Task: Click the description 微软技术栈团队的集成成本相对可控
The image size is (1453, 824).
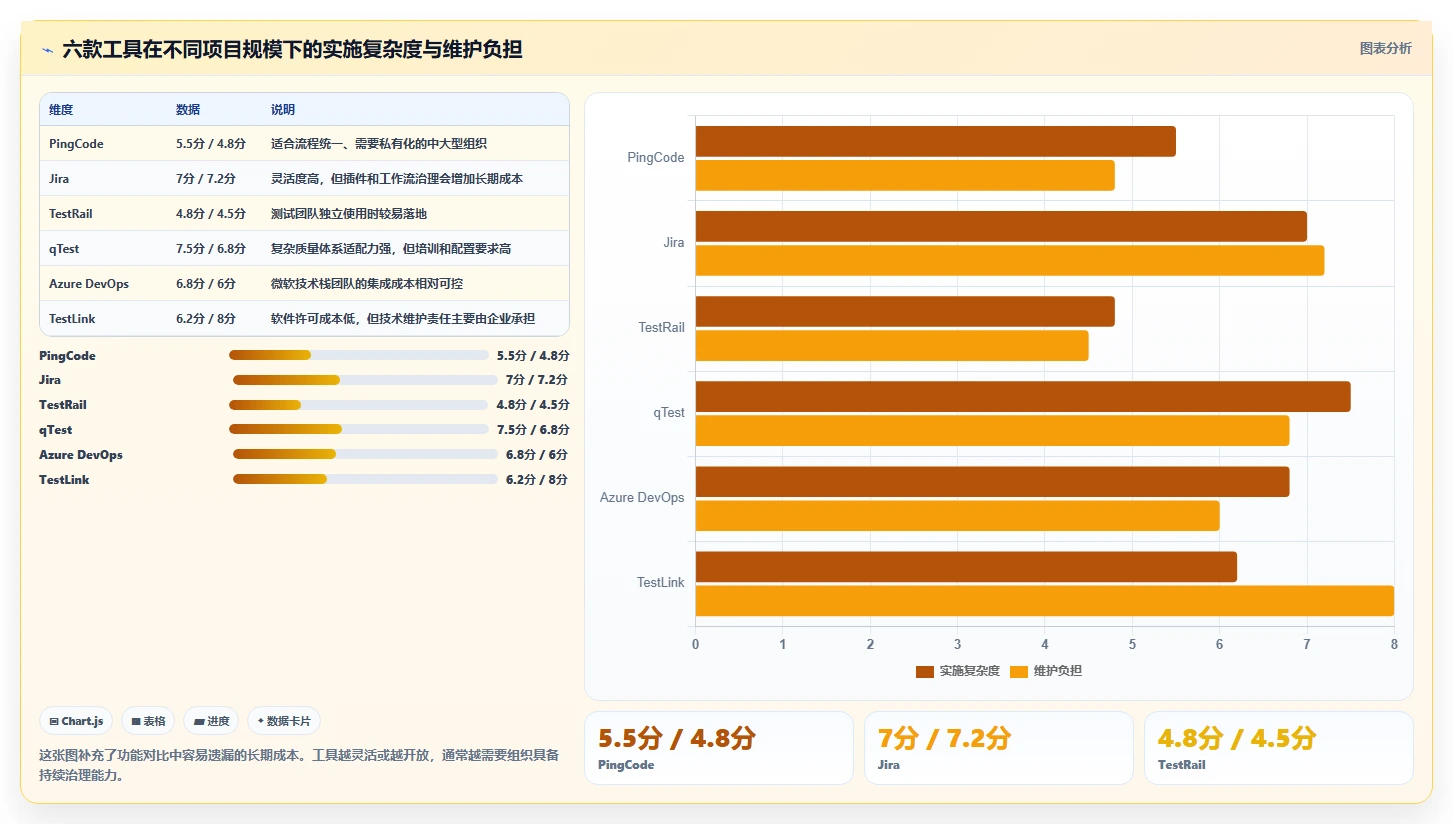Action: pos(367,284)
